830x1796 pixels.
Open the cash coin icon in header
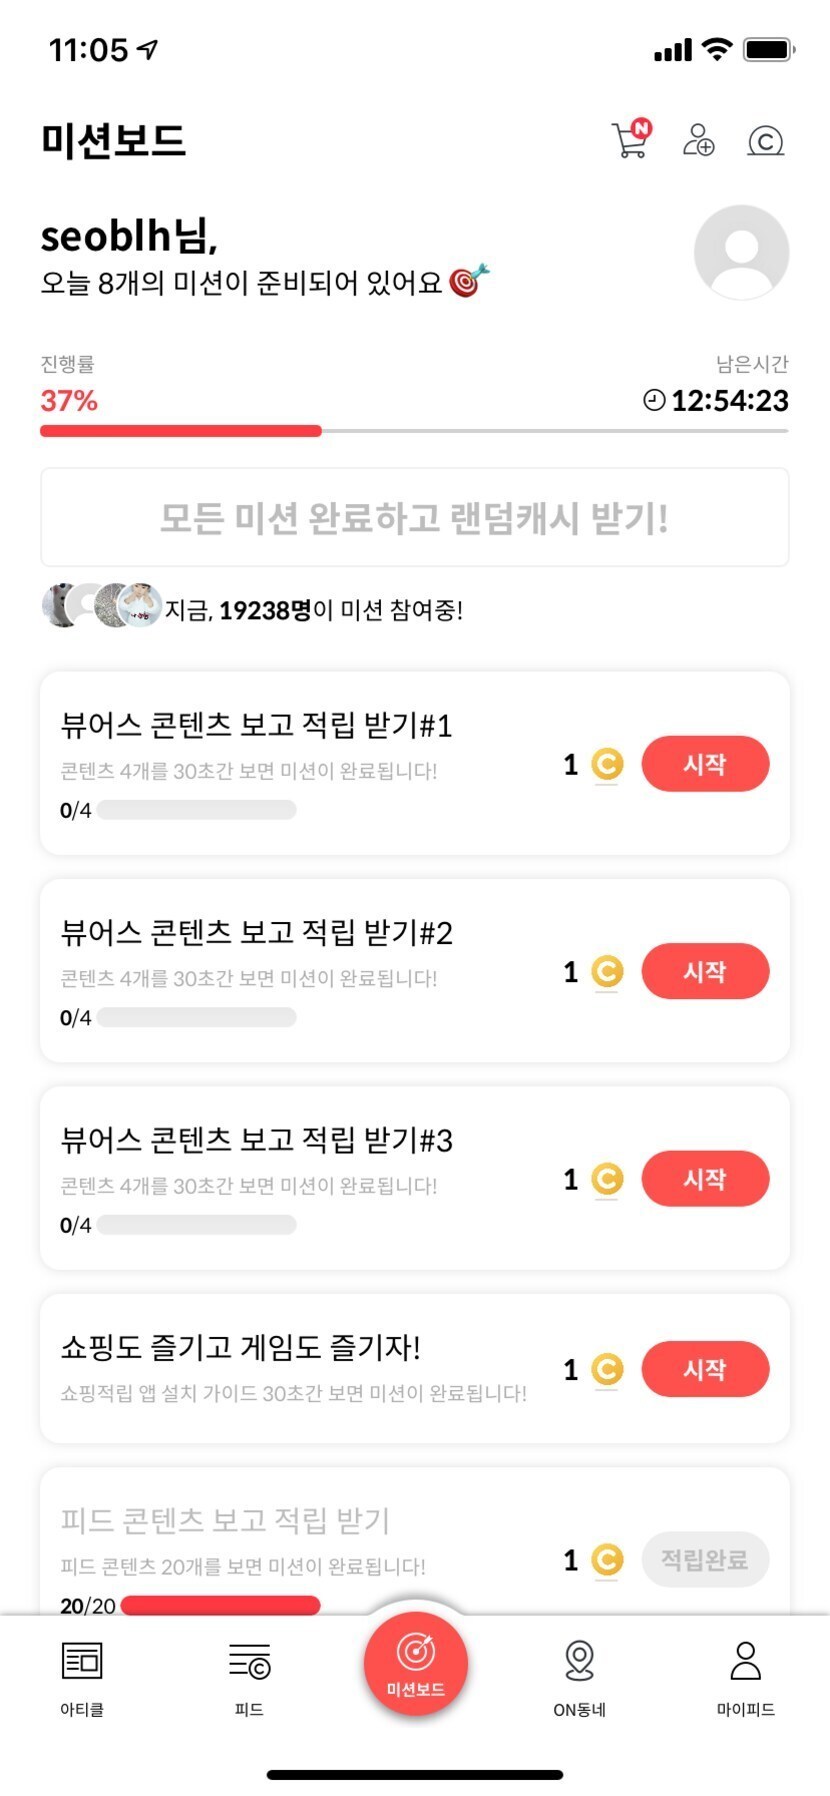click(766, 141)
